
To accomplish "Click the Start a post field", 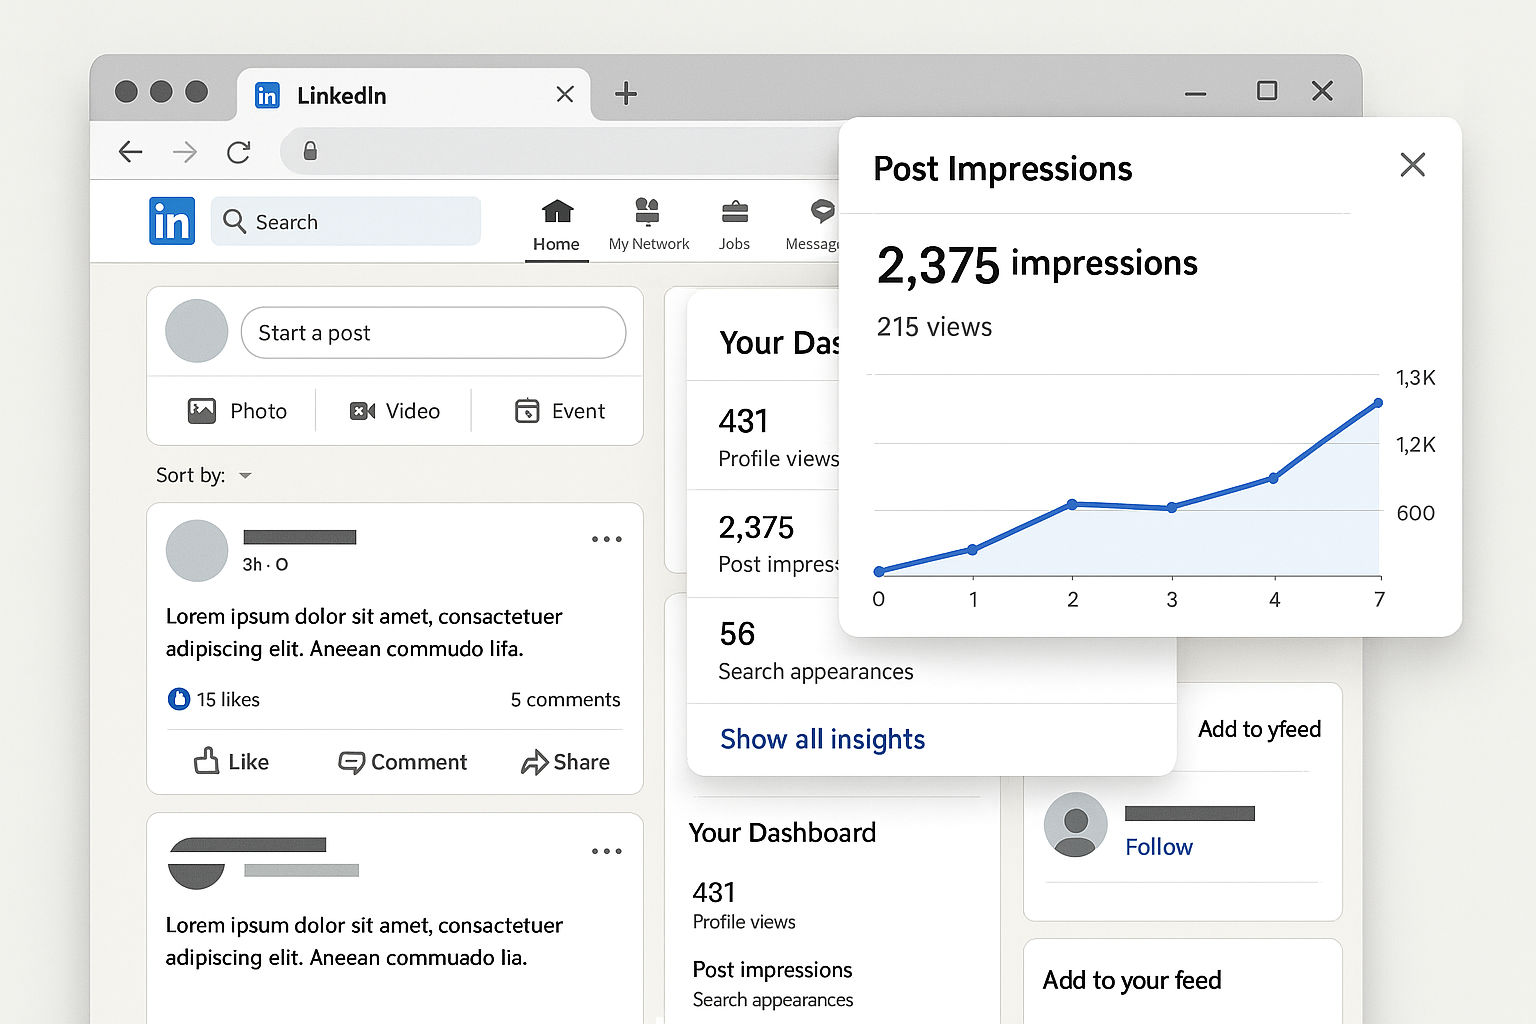I will pos(433,333).
